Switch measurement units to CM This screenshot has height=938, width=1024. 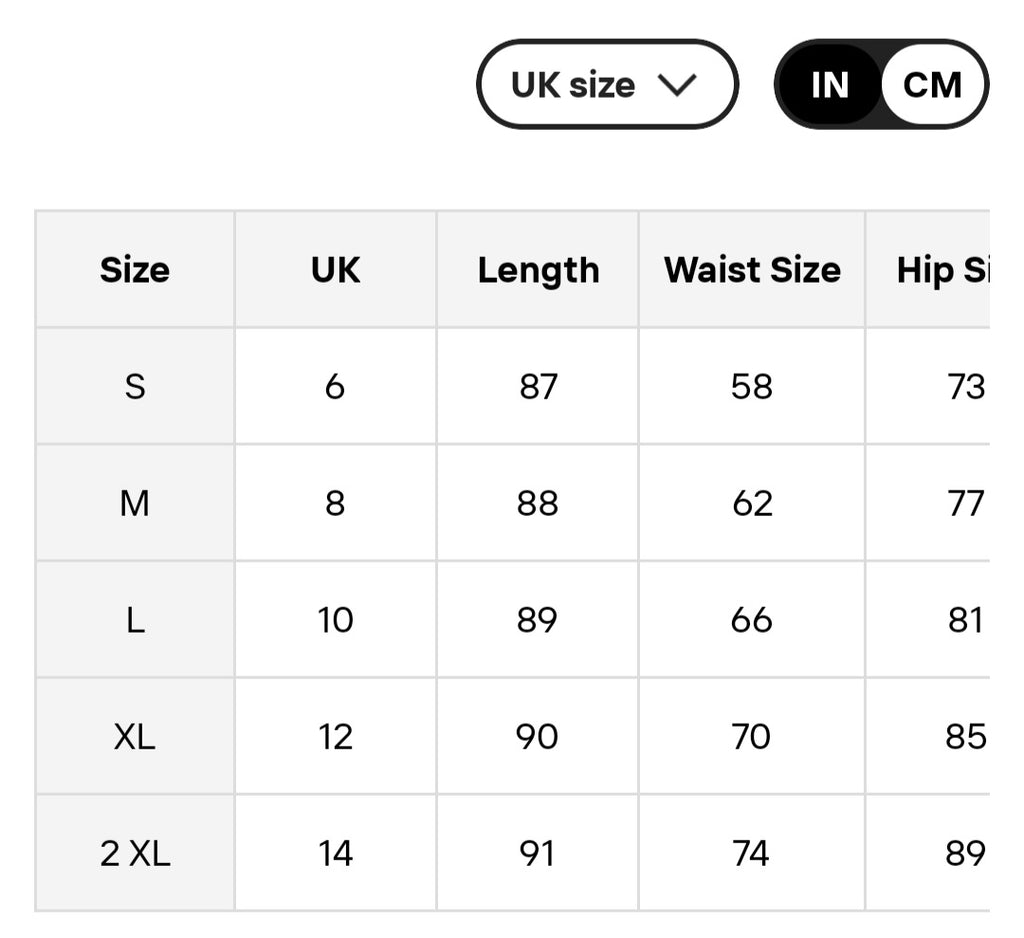pos(933,85)
